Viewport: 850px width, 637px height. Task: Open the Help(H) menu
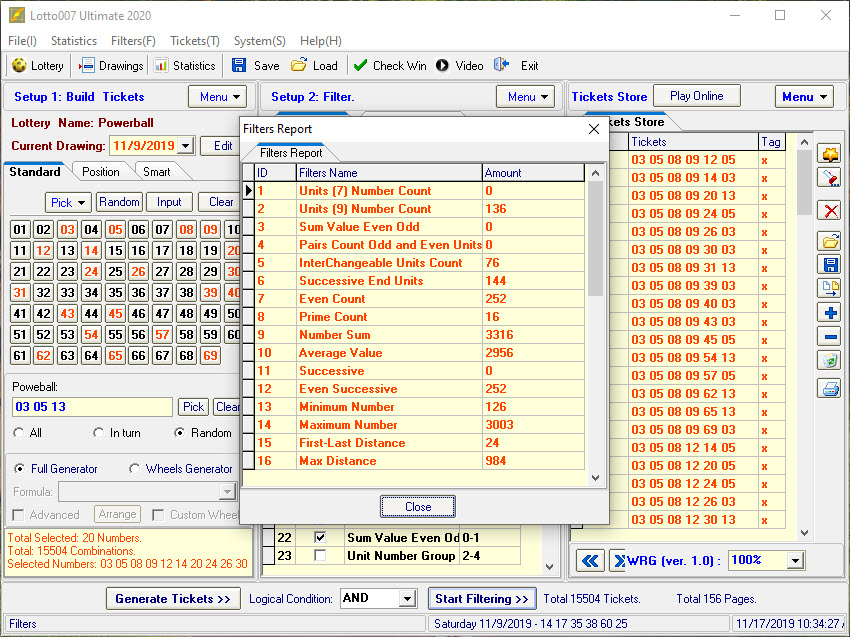321,41
